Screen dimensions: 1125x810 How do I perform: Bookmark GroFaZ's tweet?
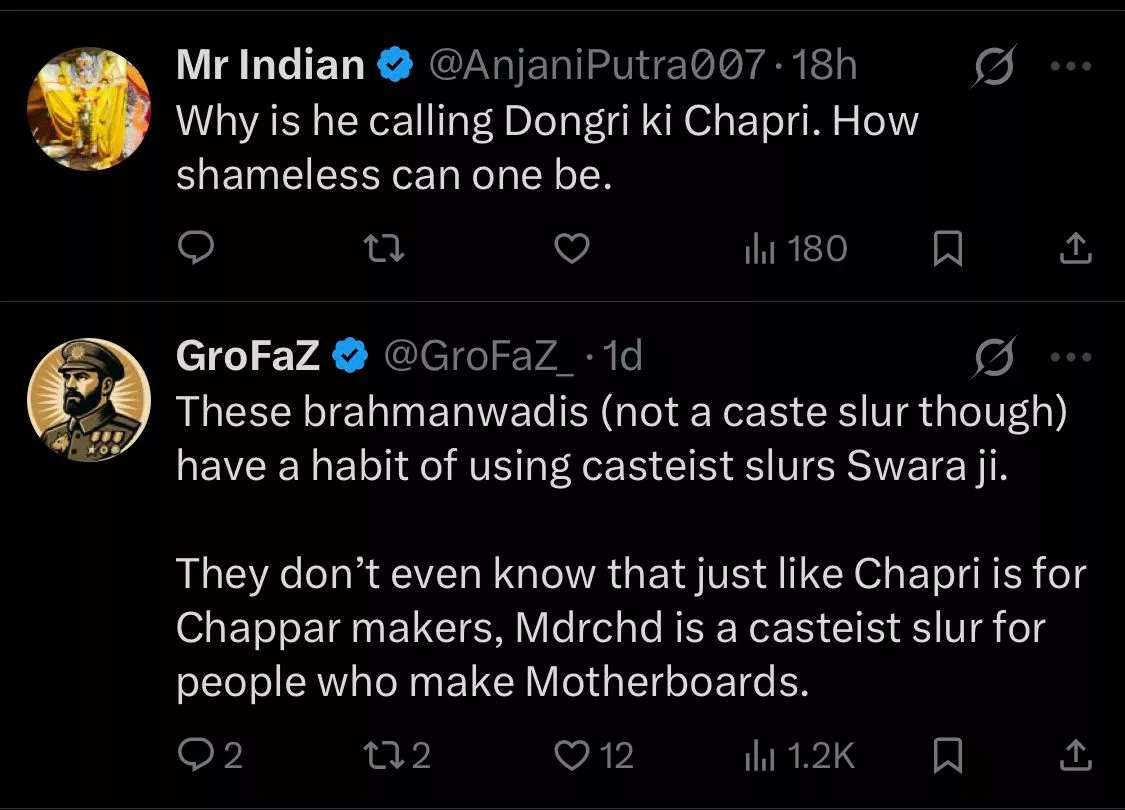pos(946,755)
